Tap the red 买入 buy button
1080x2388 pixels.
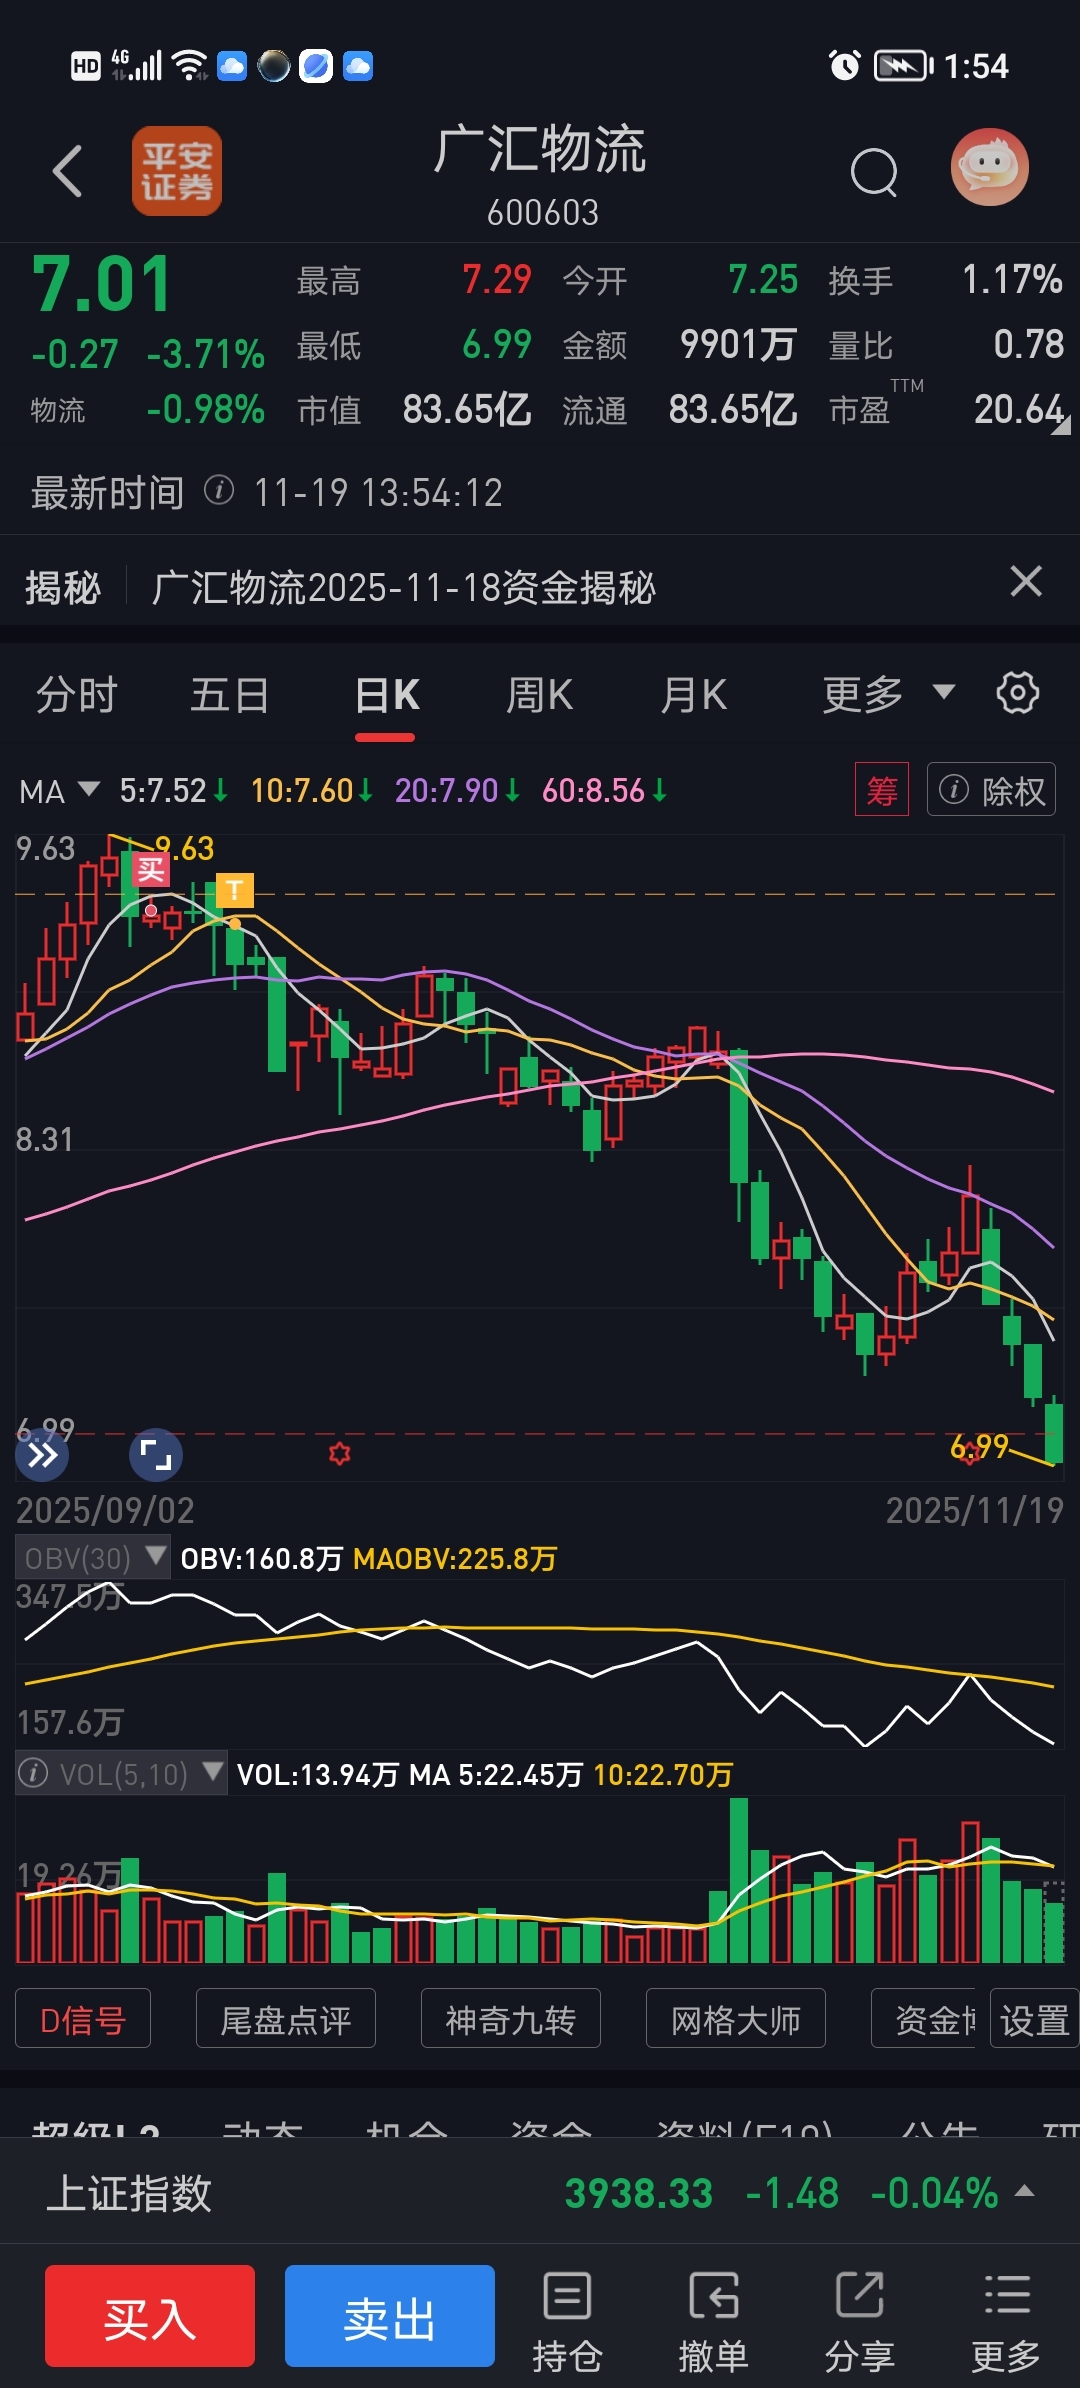tap(150, 2316)
